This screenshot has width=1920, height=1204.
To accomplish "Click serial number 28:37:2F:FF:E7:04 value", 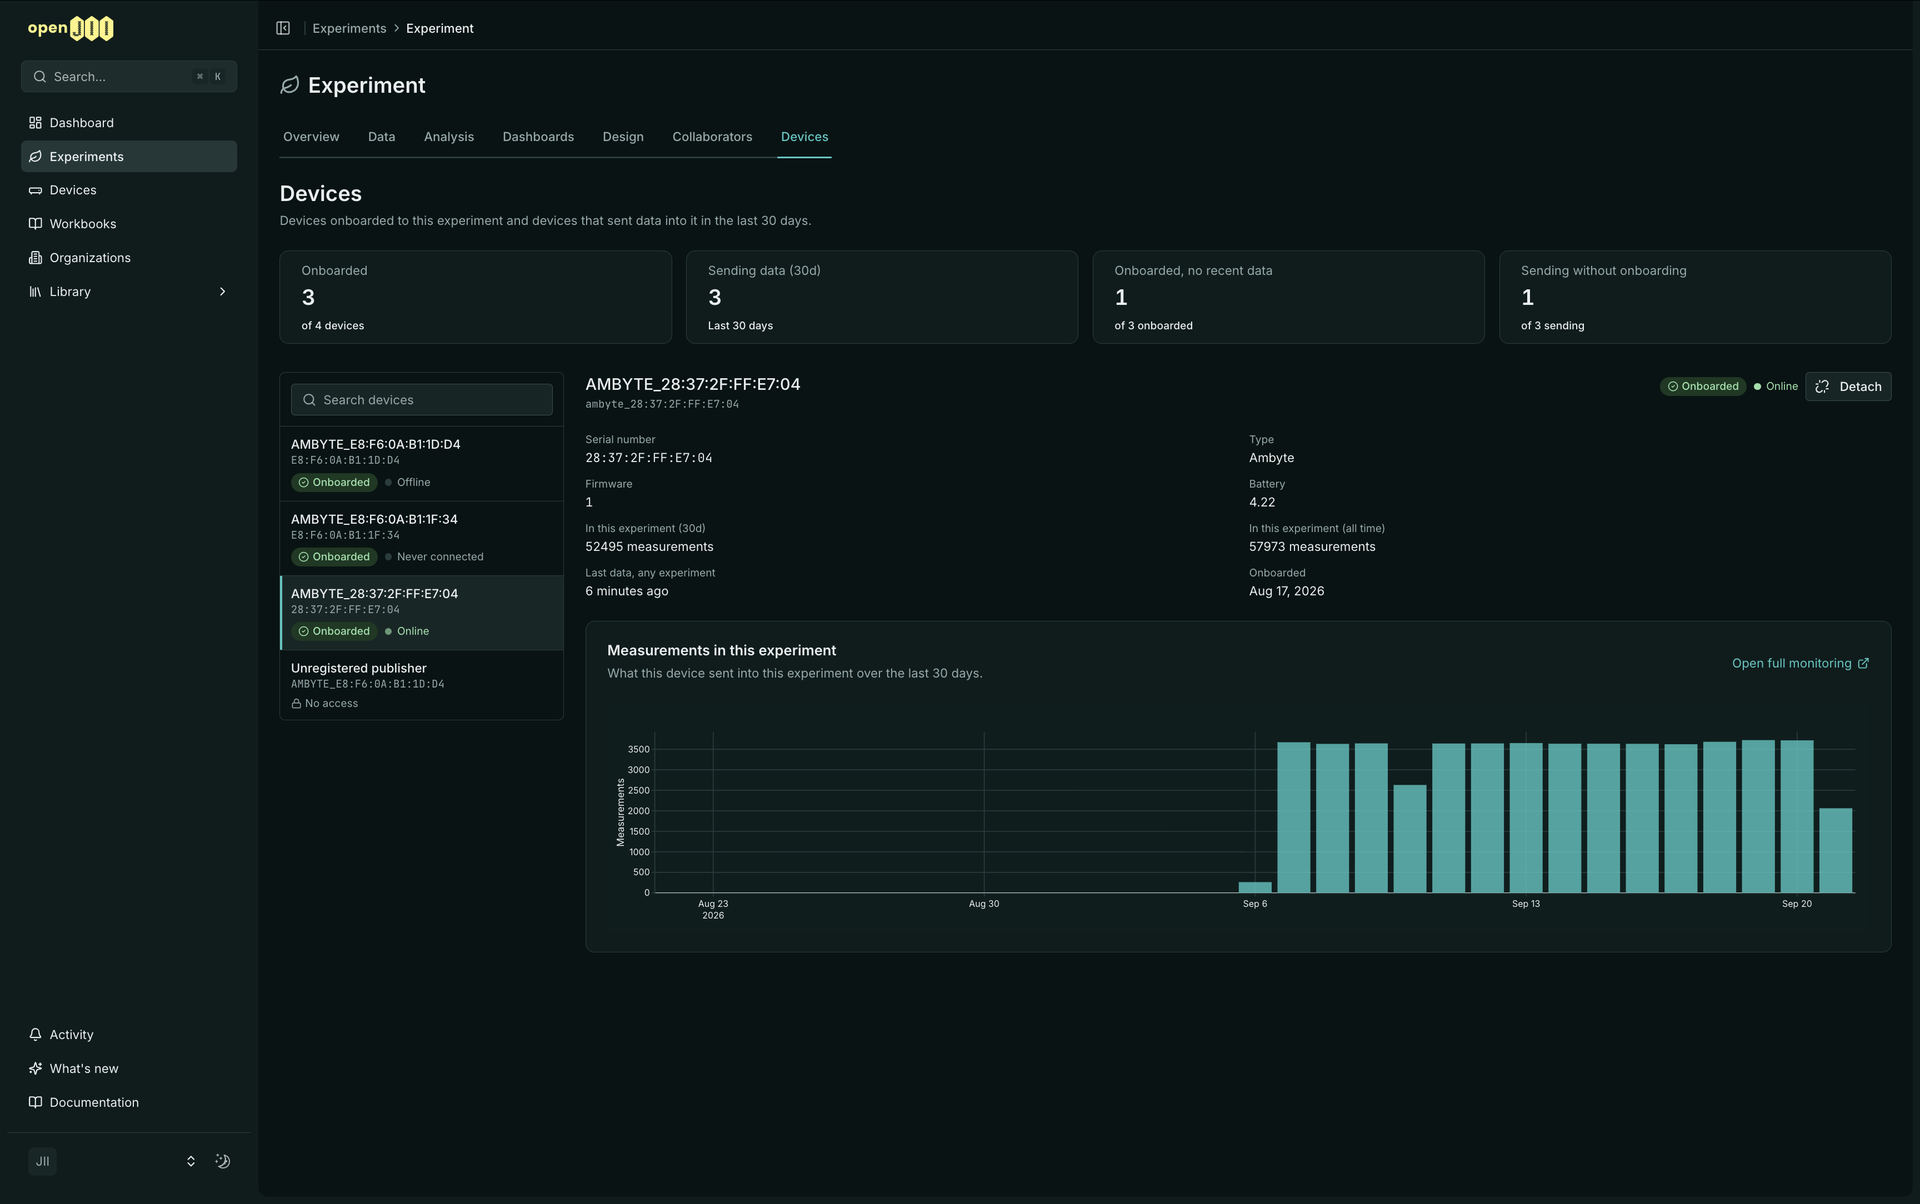I will point(649,458).
